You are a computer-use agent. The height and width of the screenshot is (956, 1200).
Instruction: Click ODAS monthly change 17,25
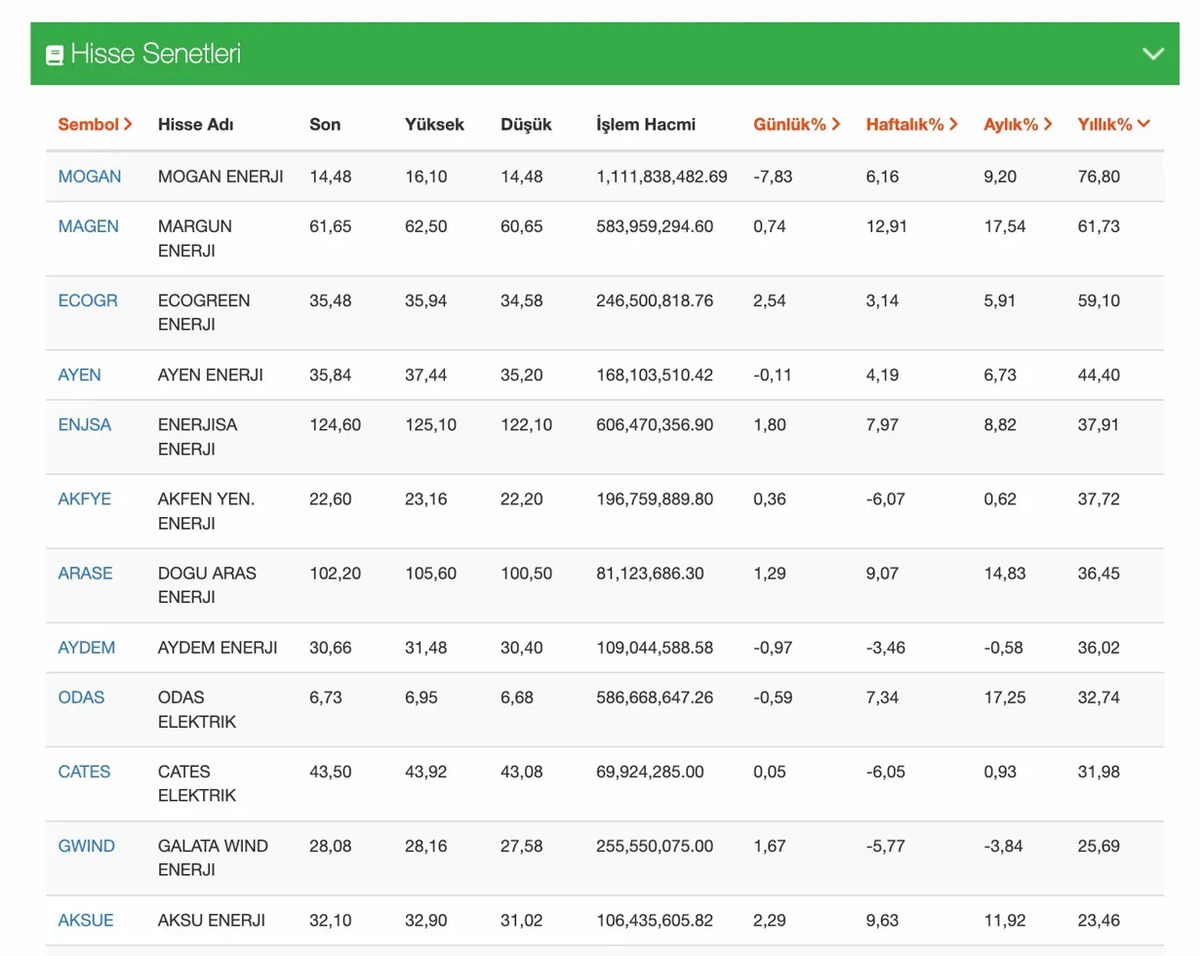[x=1005, y=697]
